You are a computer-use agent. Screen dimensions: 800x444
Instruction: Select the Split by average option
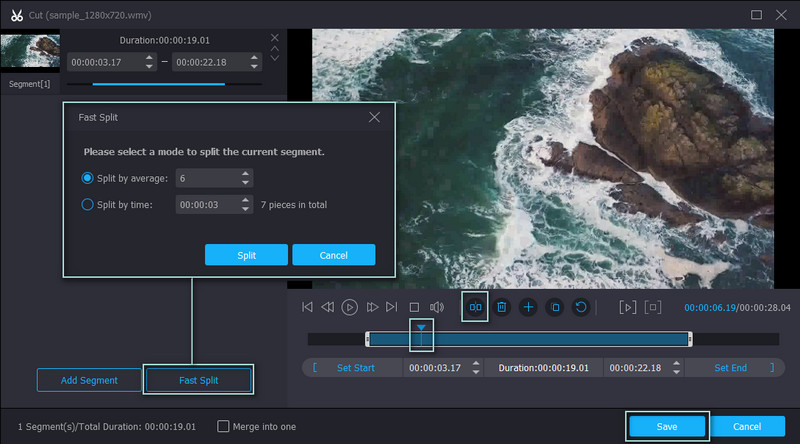point(86,178)
